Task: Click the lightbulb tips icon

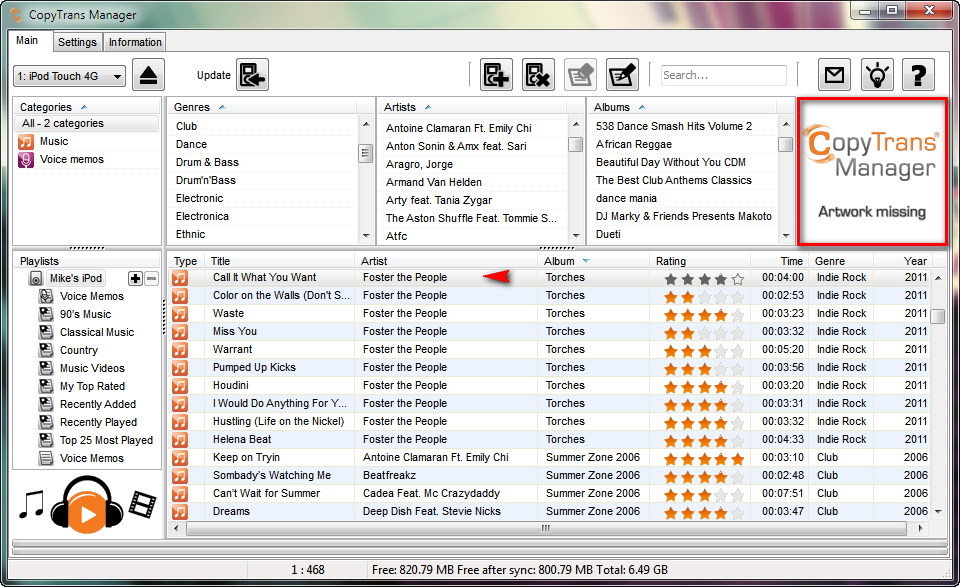Action: point(877,75)
